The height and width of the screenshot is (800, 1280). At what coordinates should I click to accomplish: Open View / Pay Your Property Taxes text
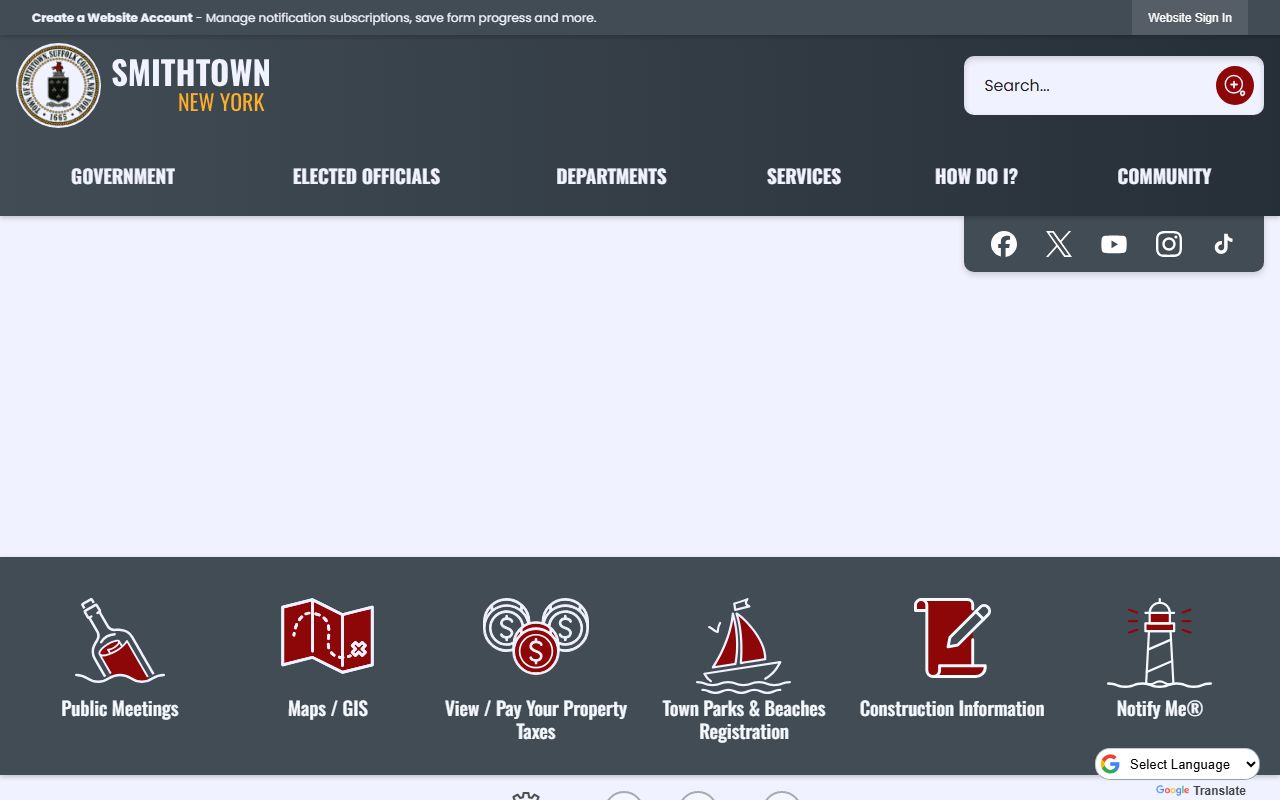pyautogui.click(x=536, y=720)
